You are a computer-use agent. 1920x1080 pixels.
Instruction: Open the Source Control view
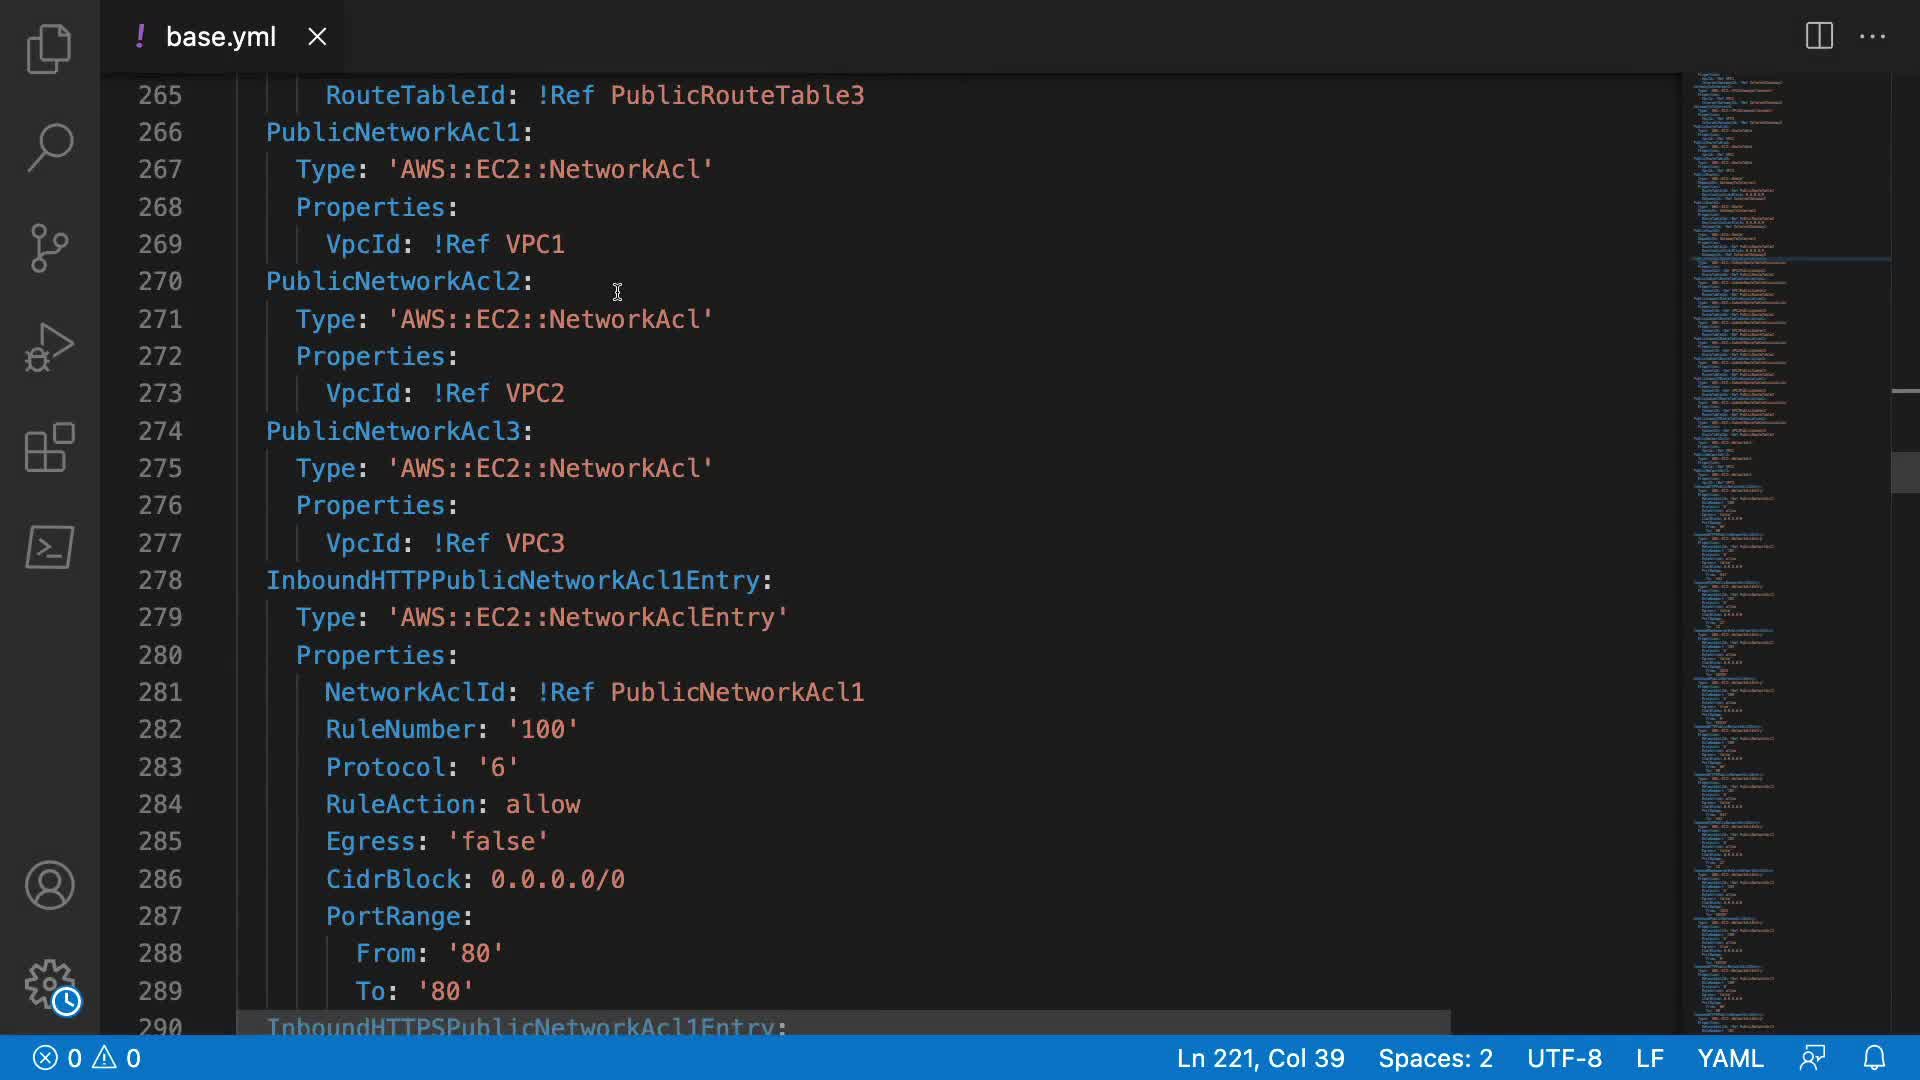coord(49,248)
